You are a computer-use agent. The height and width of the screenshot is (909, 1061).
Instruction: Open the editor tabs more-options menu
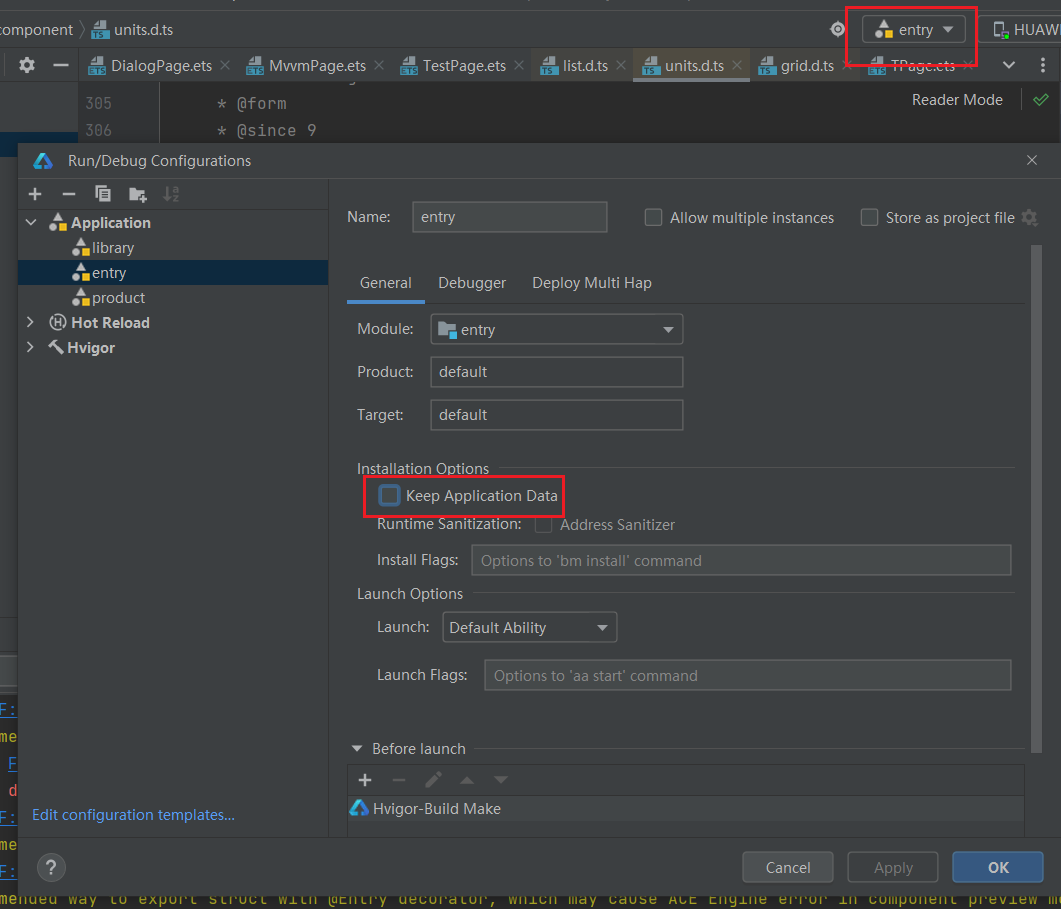click(x=1043, y=65)
